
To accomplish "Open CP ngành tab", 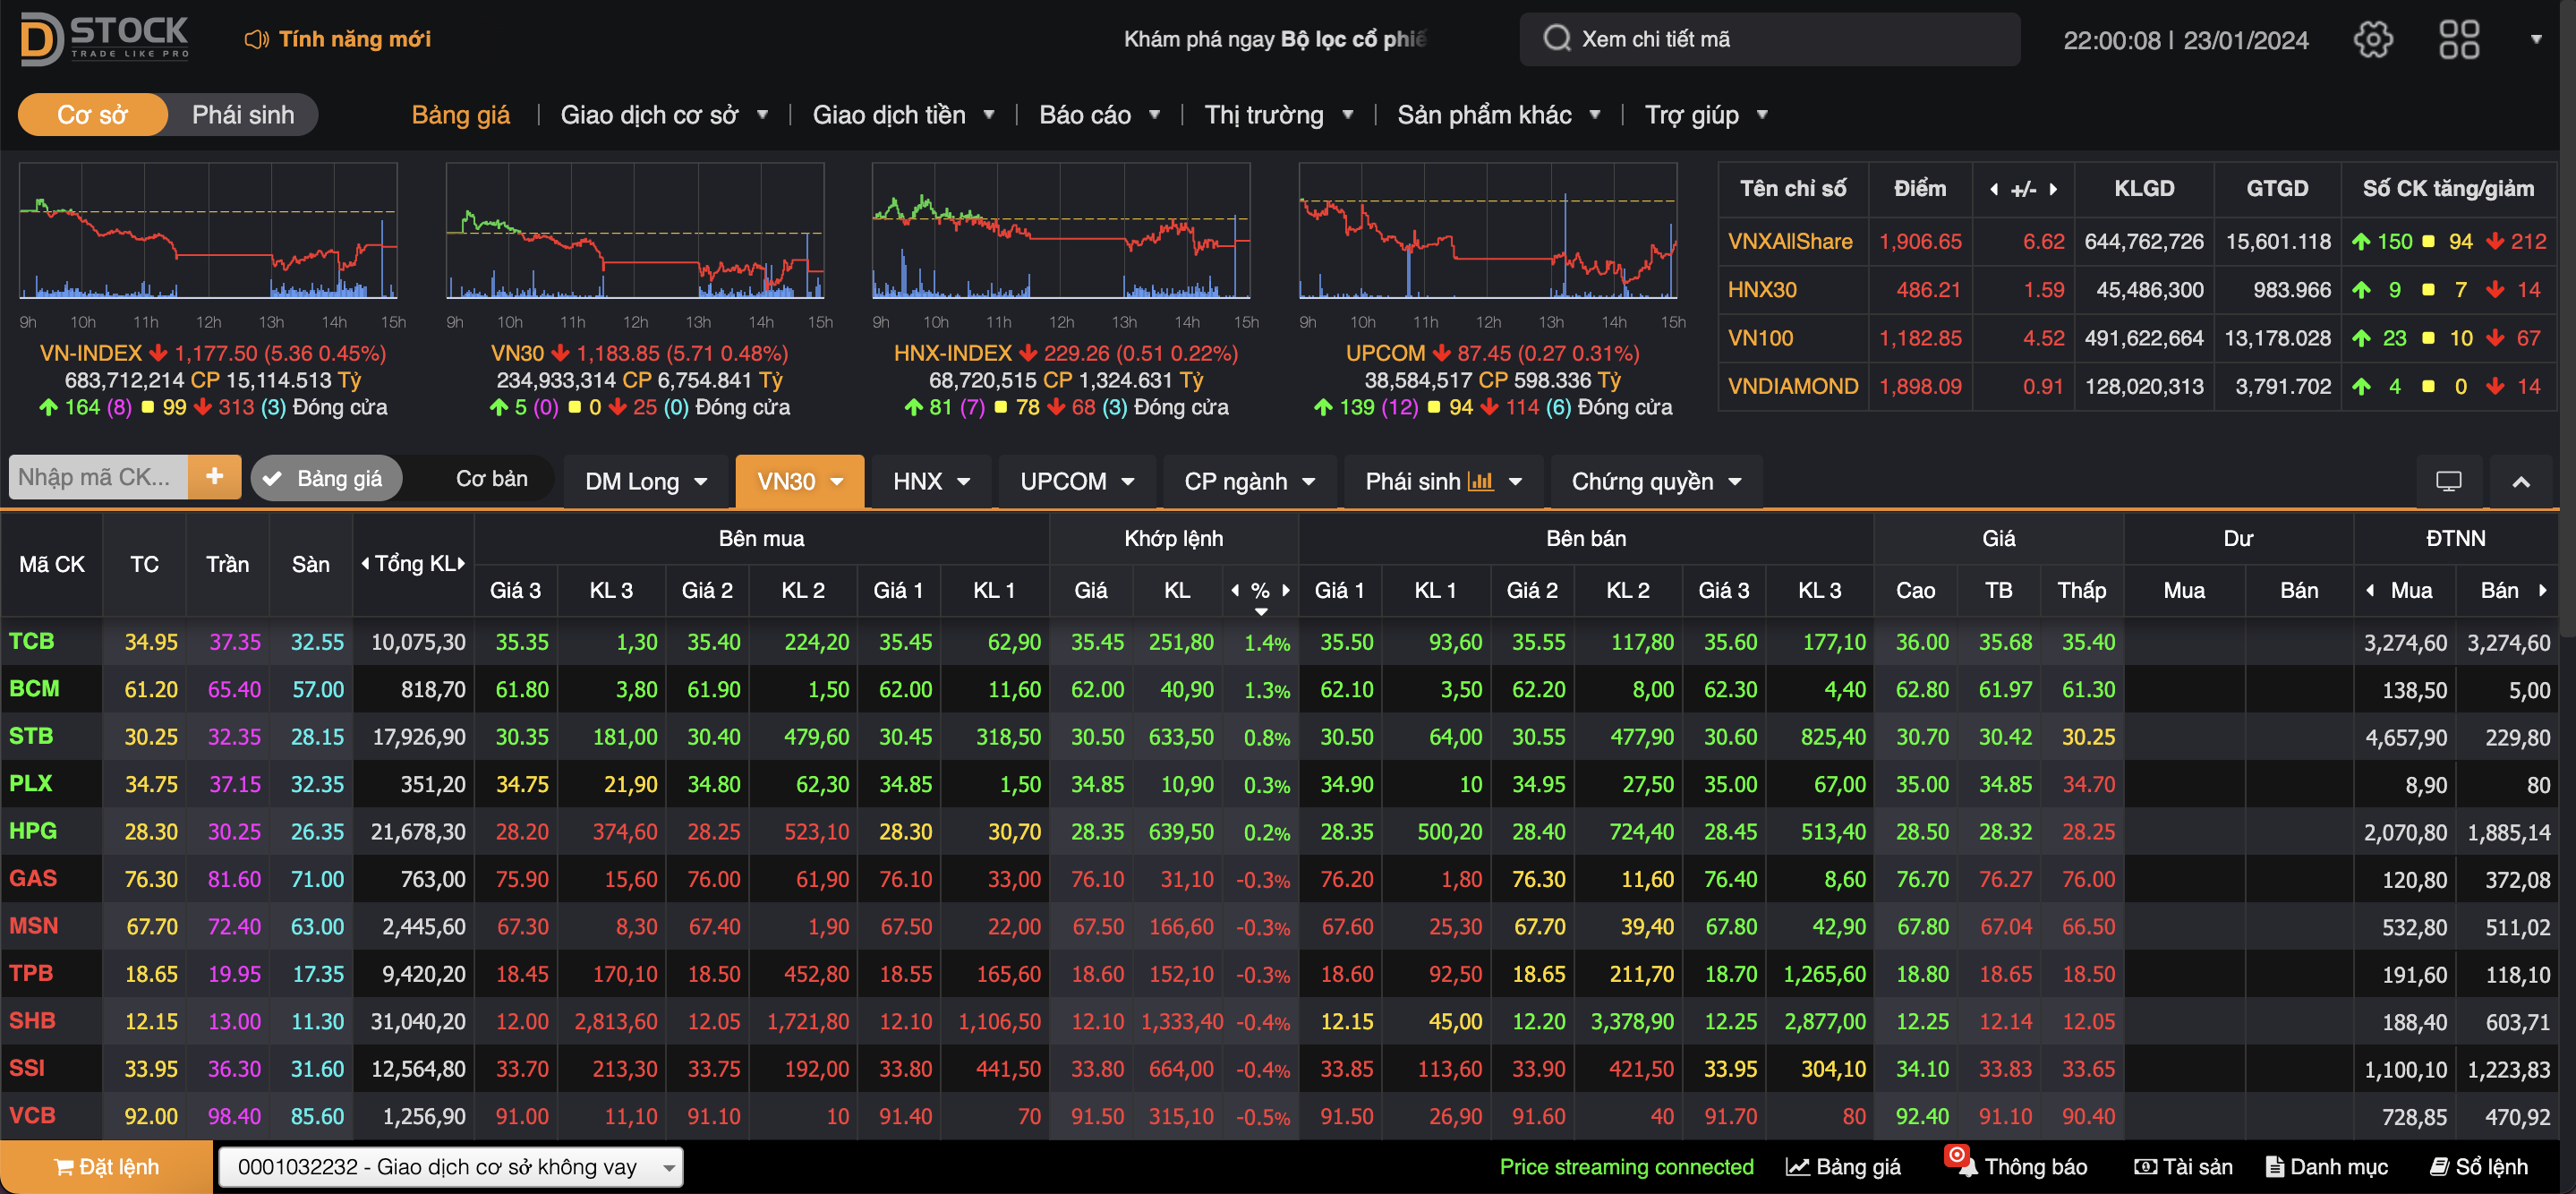I will [x=1249, y=481].
